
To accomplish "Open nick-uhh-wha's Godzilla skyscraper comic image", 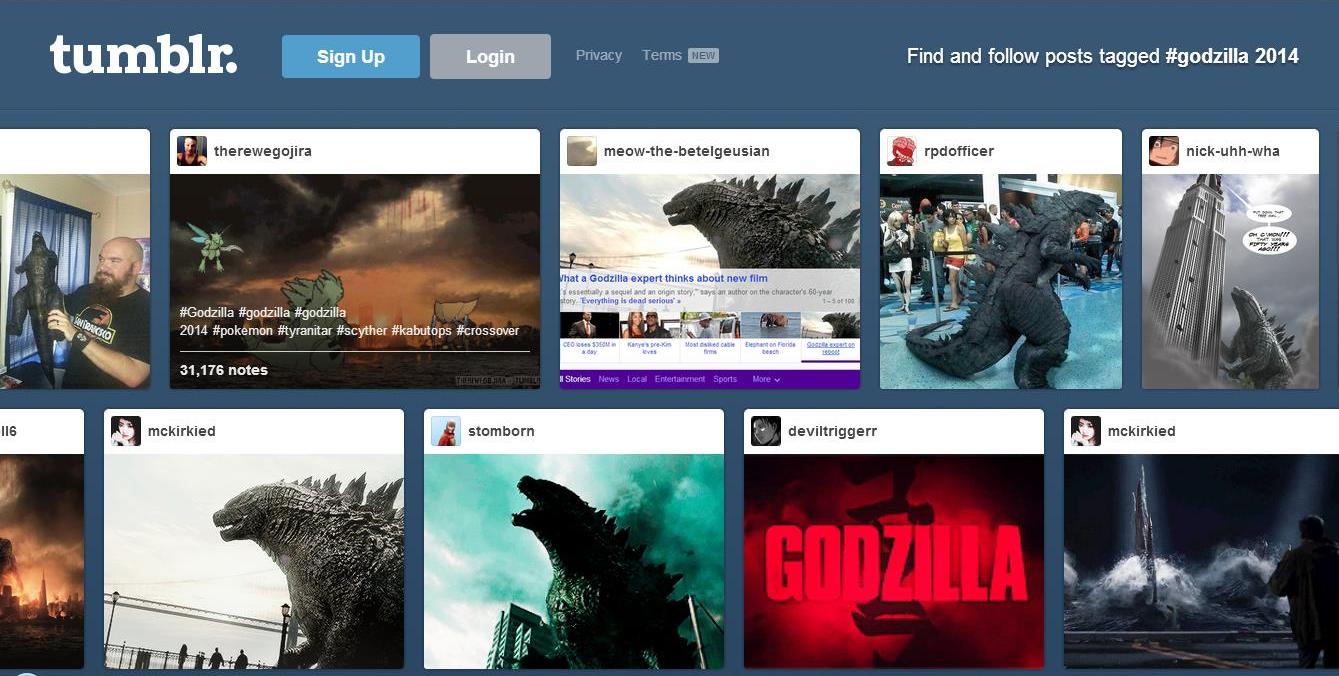I will tap(1230, 281).
